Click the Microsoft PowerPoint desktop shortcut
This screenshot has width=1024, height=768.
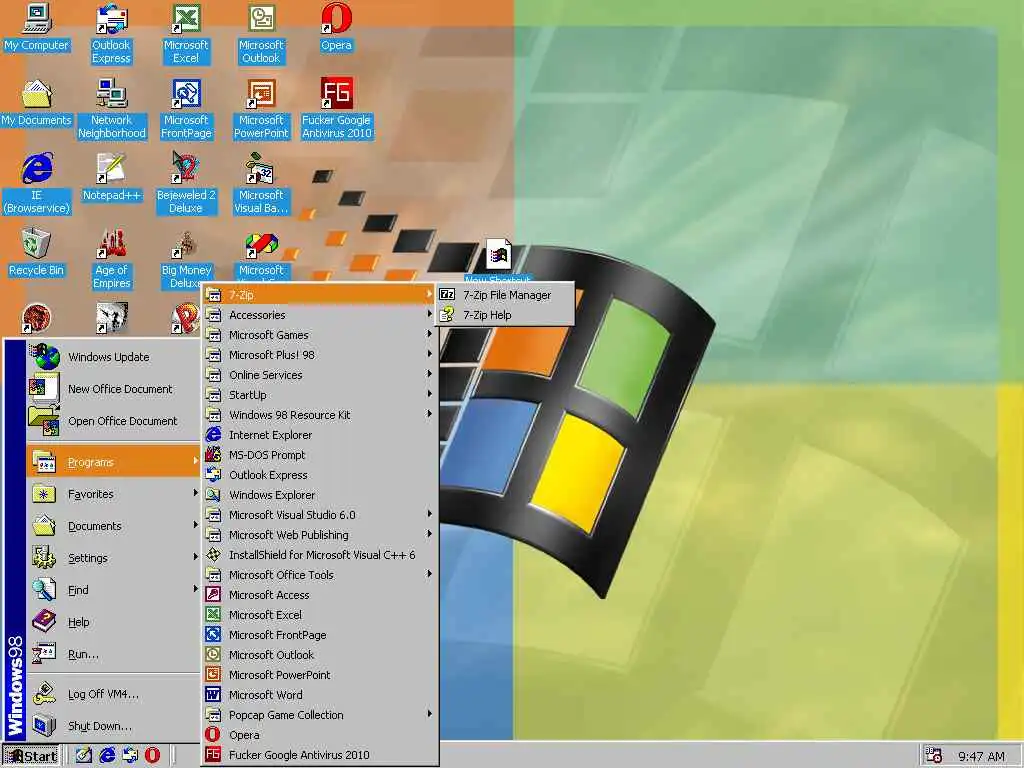coord(261,109)
